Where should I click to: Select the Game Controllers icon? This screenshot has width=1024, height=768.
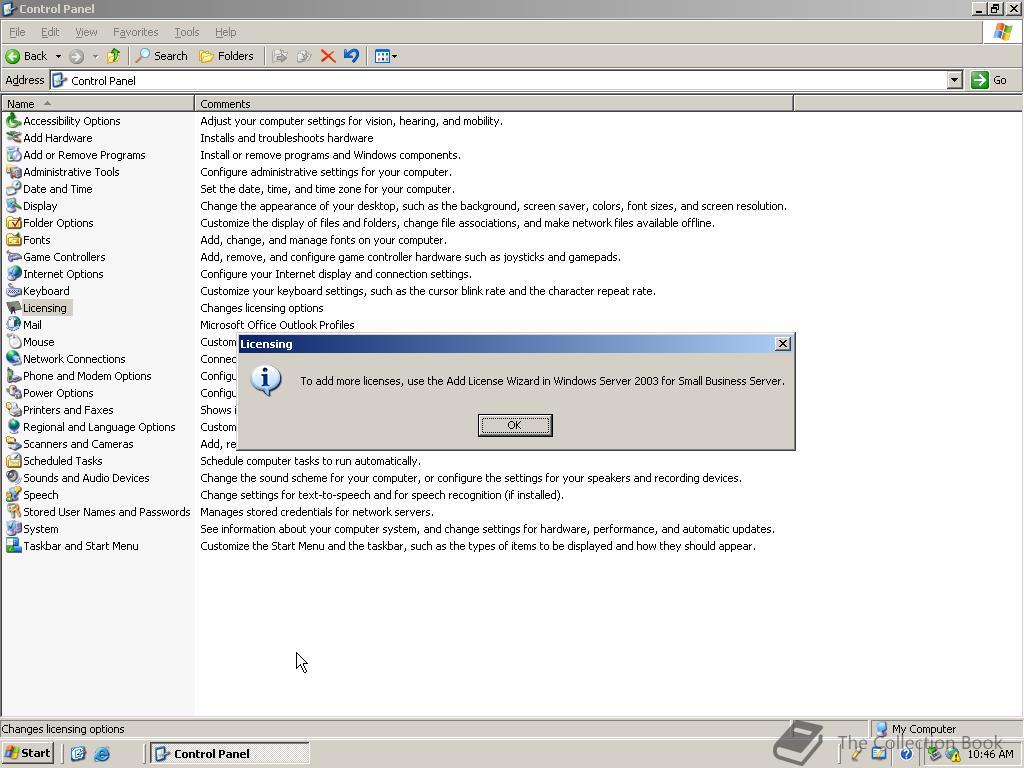pyautogui.click(x=14, y=257)
